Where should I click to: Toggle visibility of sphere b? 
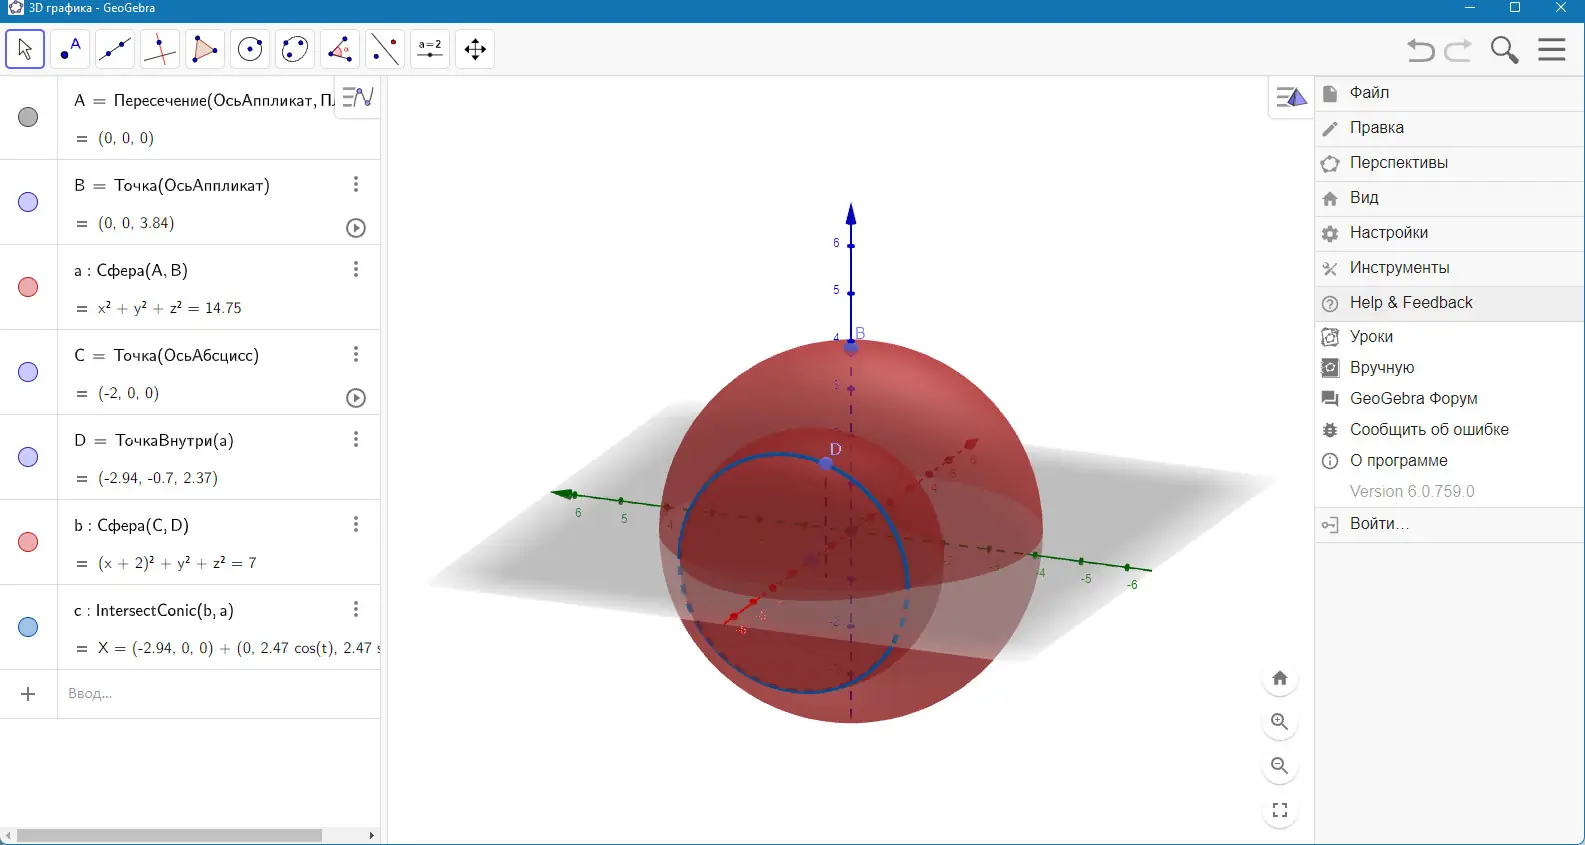(x=28, y=542)
